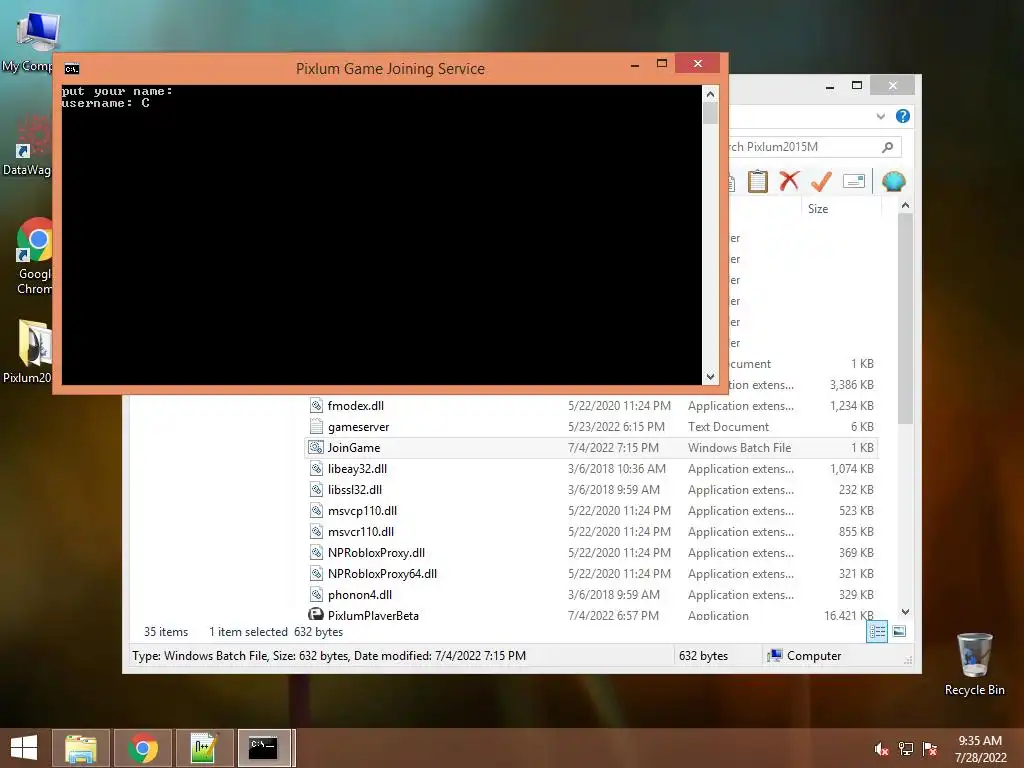Image resolution: width=1024 pixels, height=768 pixels.
Task: Open the Windows Start button
Action: point(24,748)
